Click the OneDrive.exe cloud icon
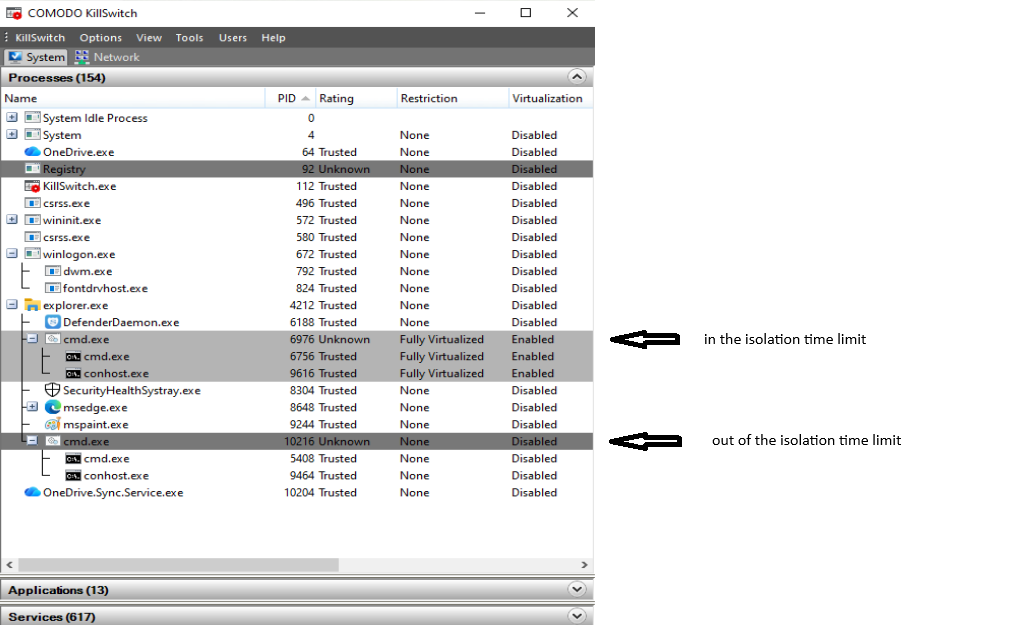This screenshot has height=625, width=1020. [x=33, y=152]
